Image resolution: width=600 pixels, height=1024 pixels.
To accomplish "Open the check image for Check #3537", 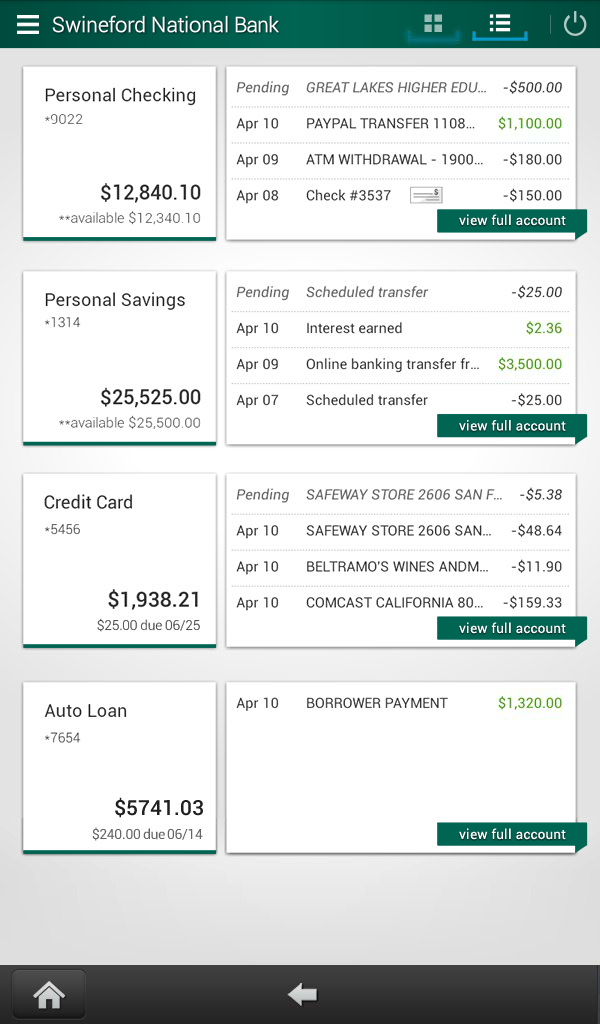I will coord(424,194).
